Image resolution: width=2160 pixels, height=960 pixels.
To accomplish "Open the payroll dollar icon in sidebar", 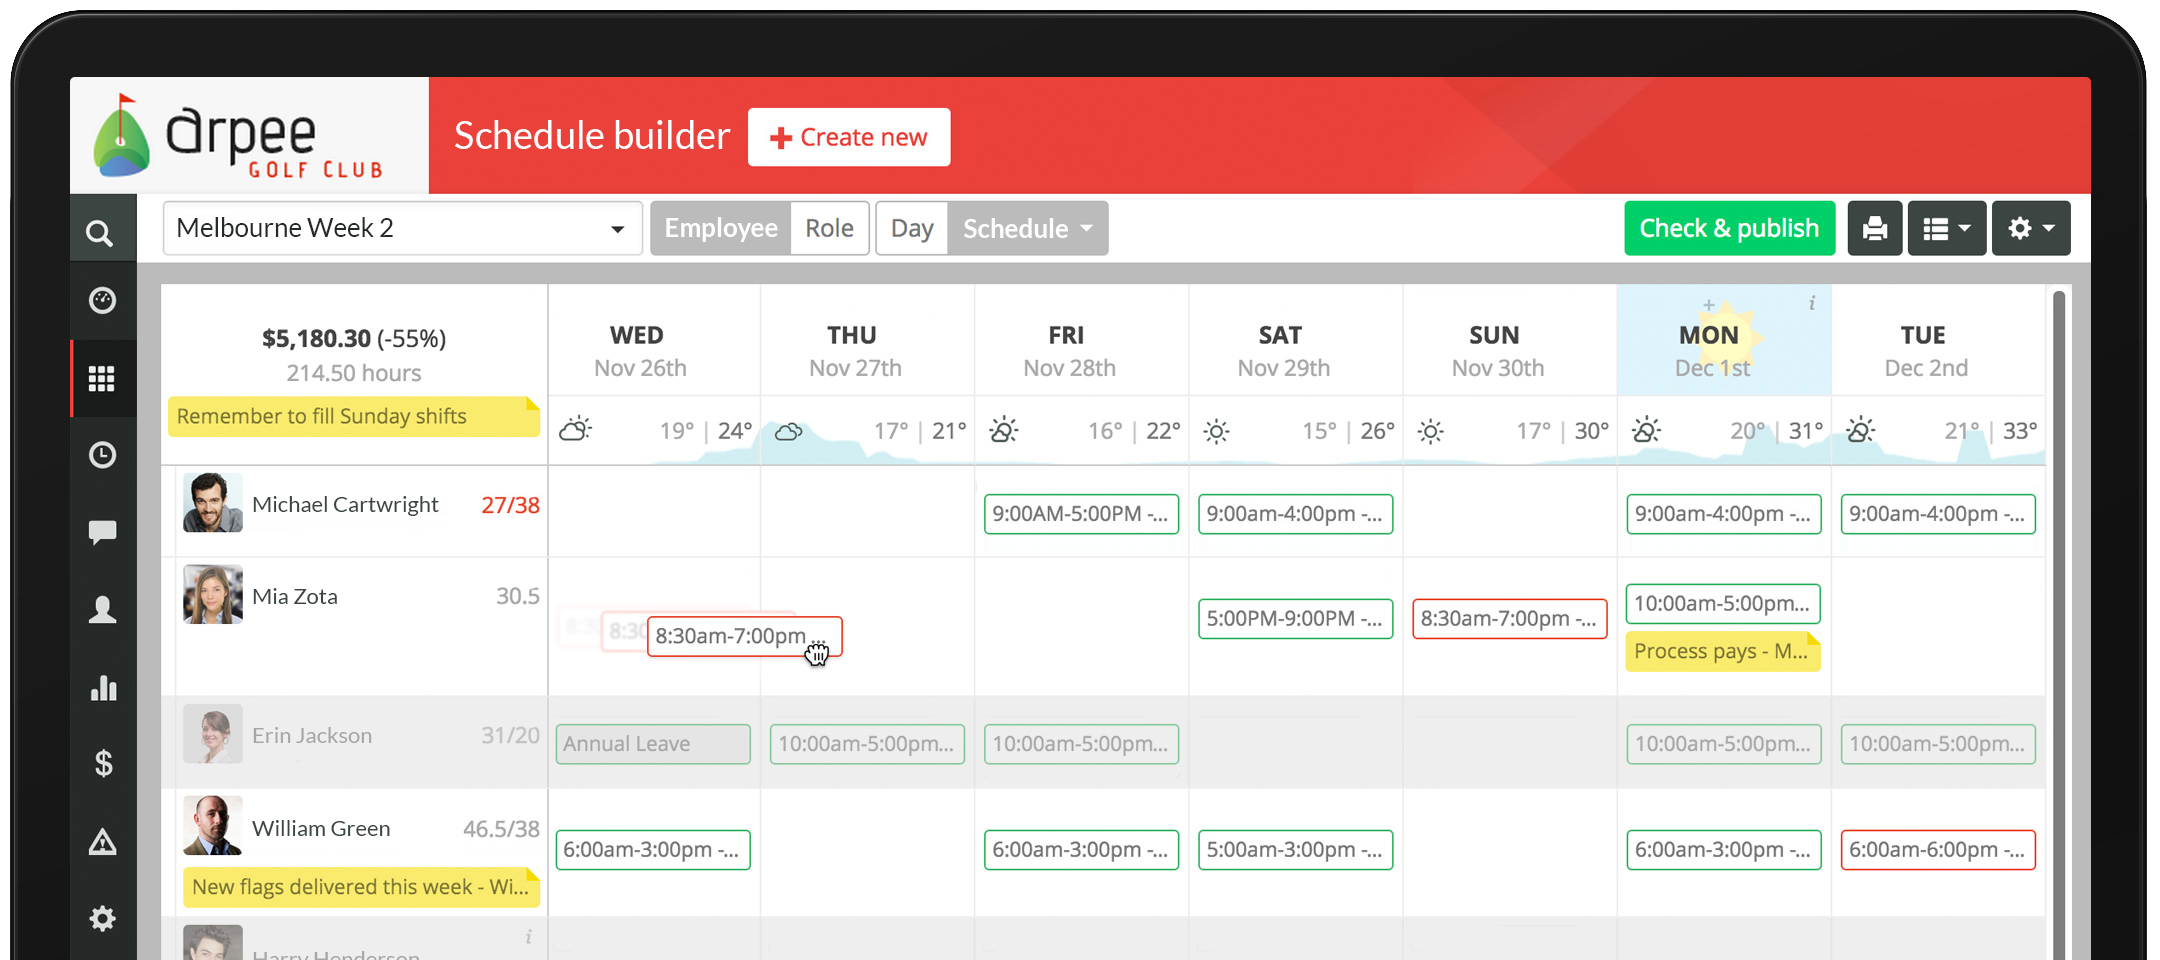I will click(103, 764).
